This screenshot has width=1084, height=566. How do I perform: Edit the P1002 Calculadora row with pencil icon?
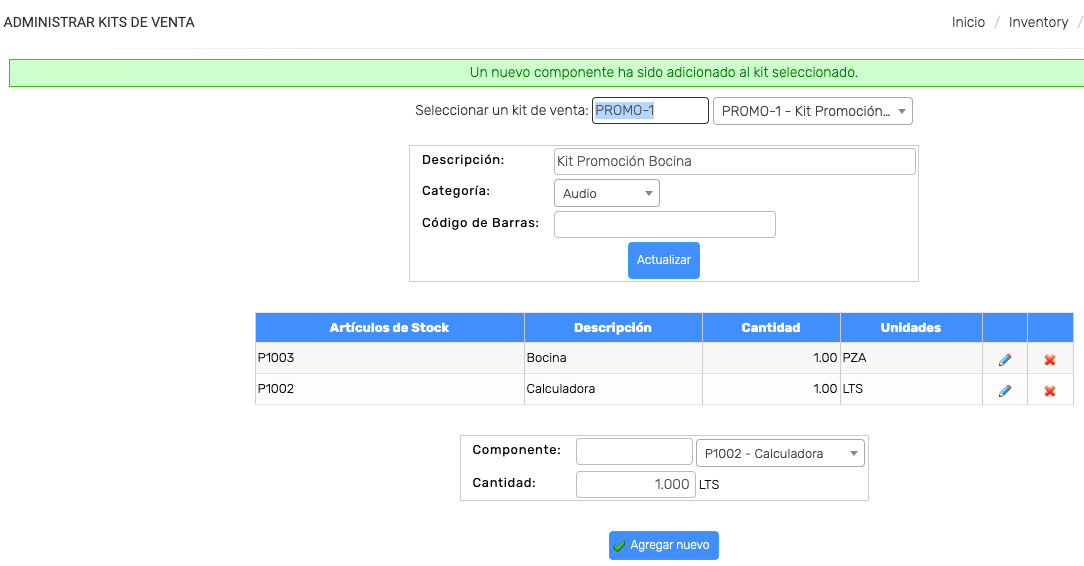[x=1004, y=390]
